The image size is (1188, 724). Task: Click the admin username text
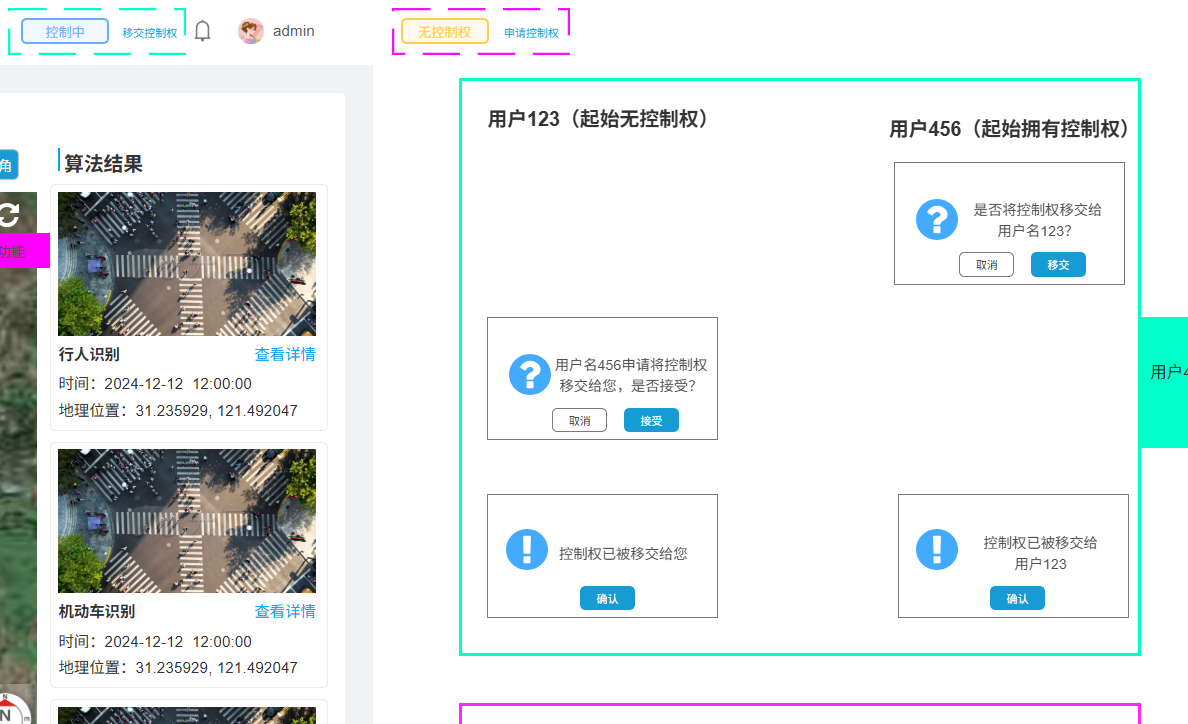[293, 31]
